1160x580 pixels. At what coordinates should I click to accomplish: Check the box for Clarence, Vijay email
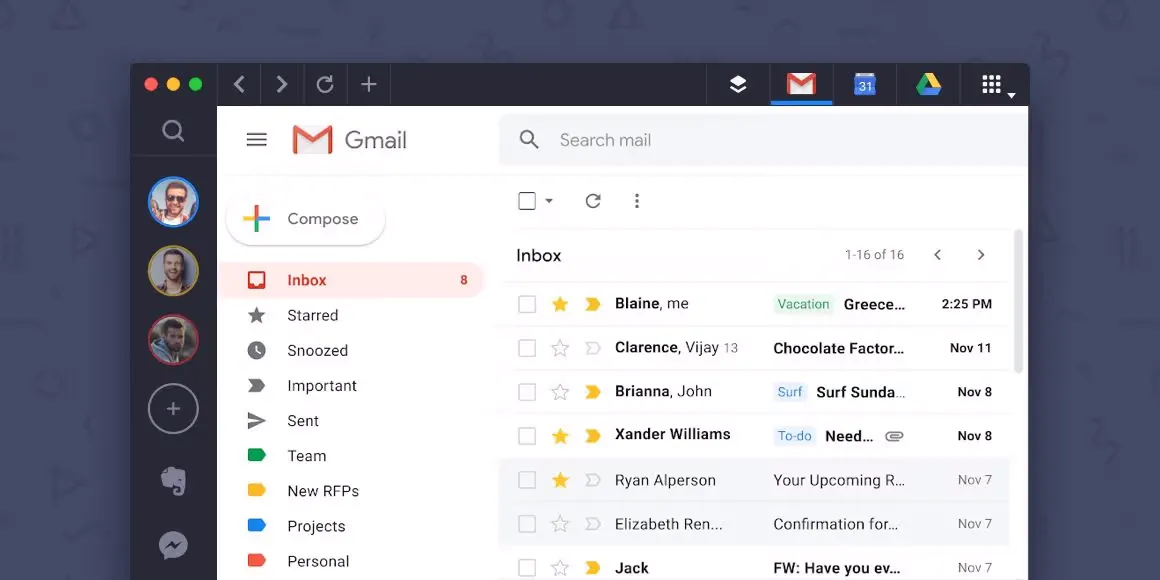click(527, 348)
